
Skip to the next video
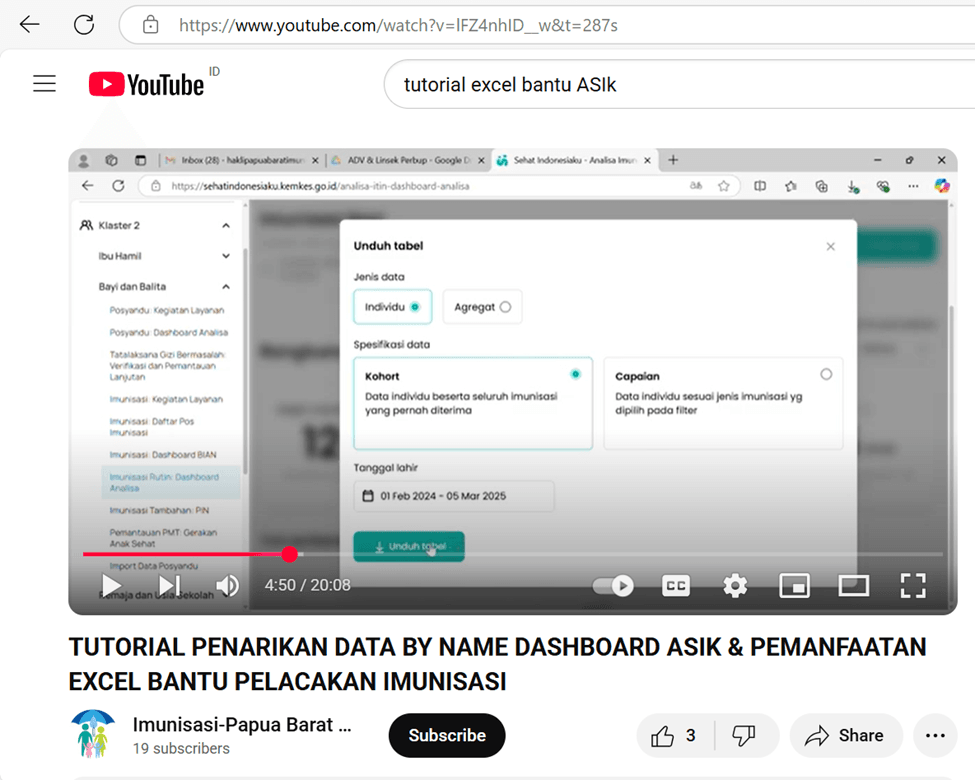(x=169, y=585)
